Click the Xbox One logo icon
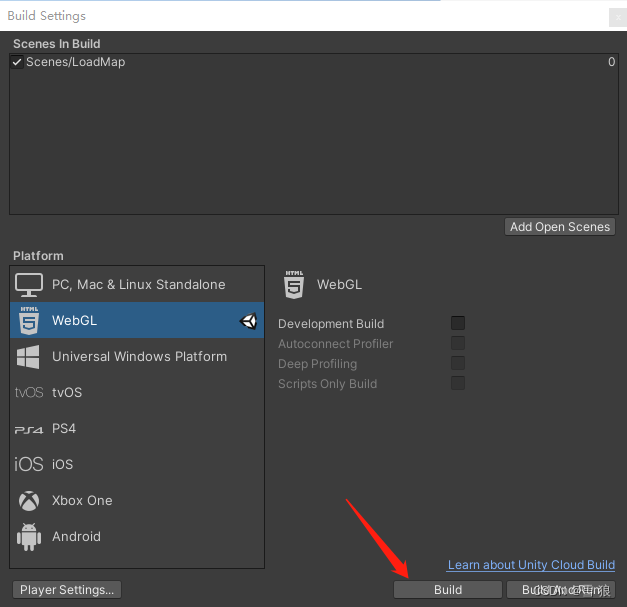 pyautogui.click(x=29, y=501)
